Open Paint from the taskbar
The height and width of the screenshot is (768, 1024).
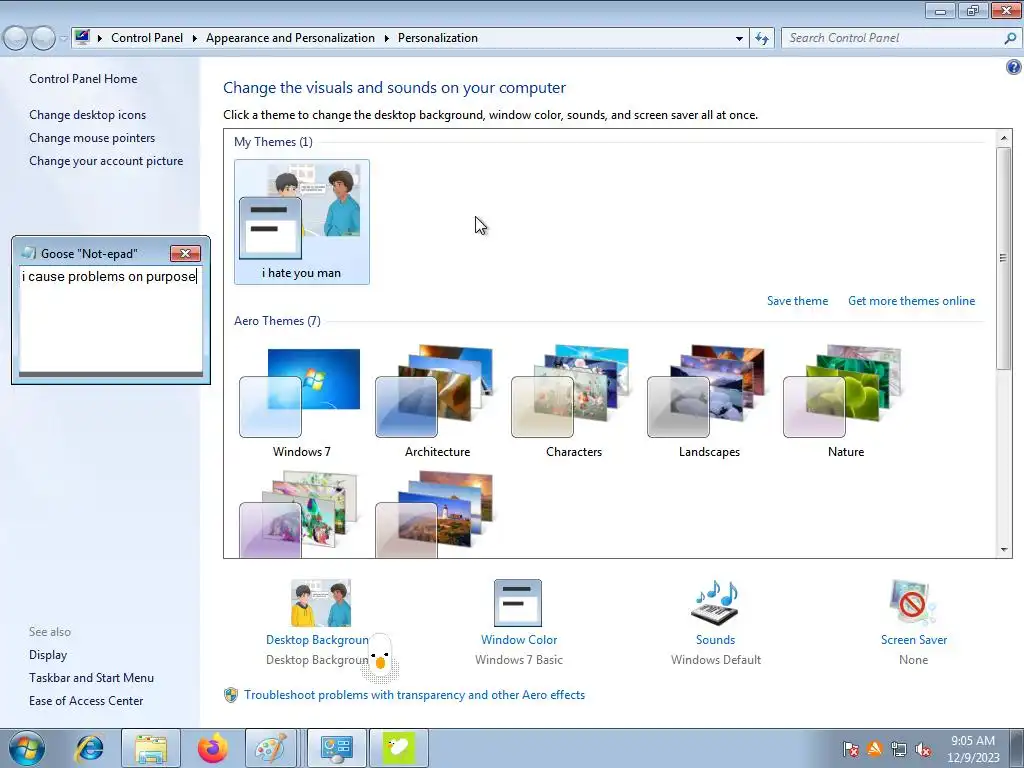(271, 748)
